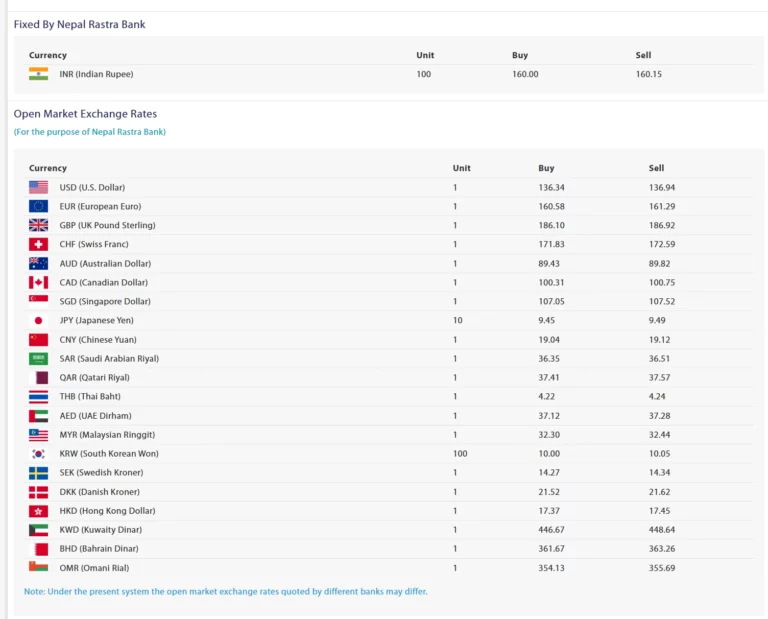
Task: Click the USD buy rate 136.34
Action: (552, 188)
